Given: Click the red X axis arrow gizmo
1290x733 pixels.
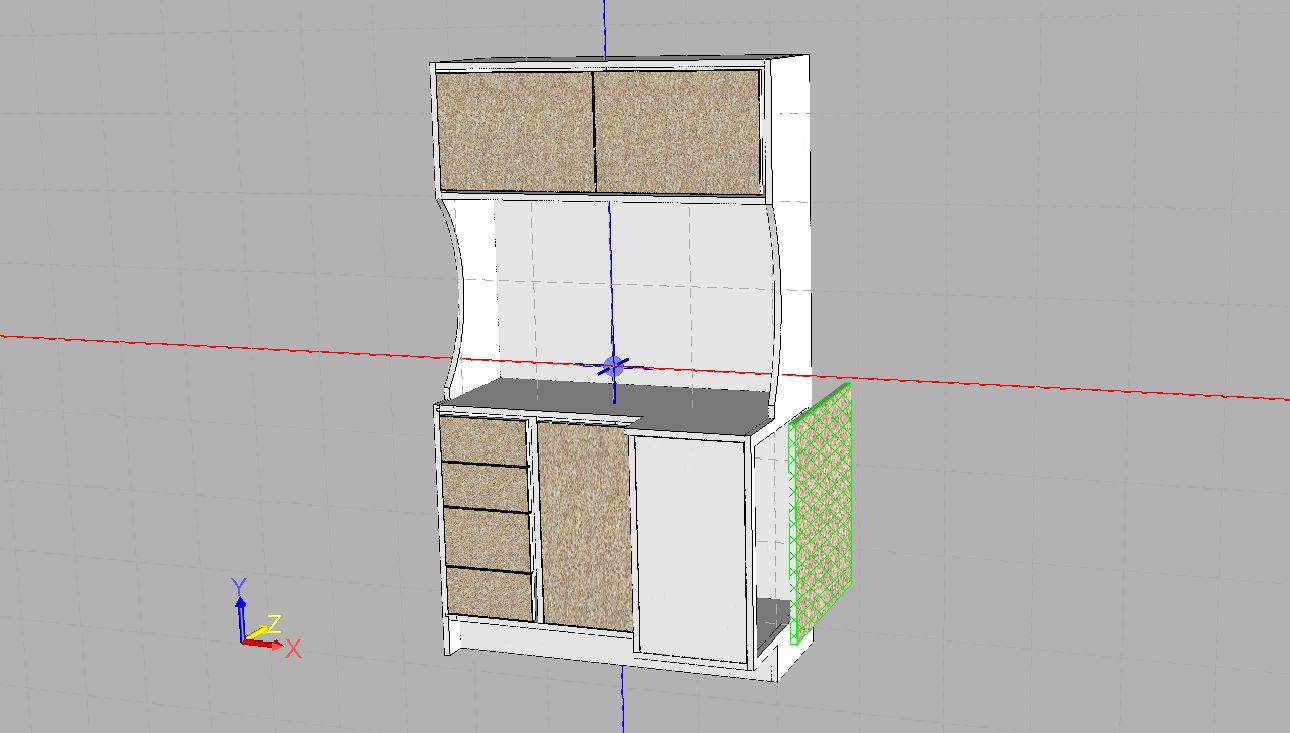Looking at the screenshot, I should [265, 644].
